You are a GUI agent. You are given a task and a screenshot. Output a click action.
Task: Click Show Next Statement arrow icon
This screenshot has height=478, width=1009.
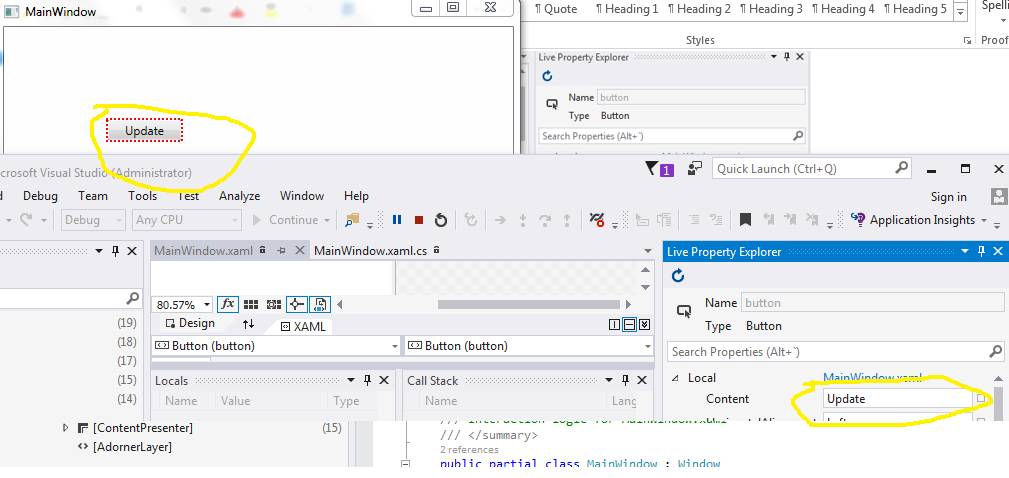point(500,220)
